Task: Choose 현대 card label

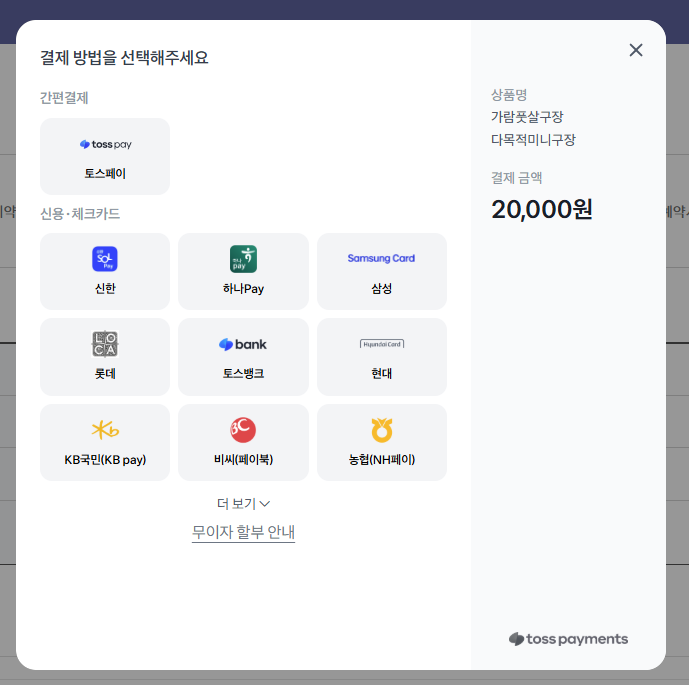Action: click(381, 373)
